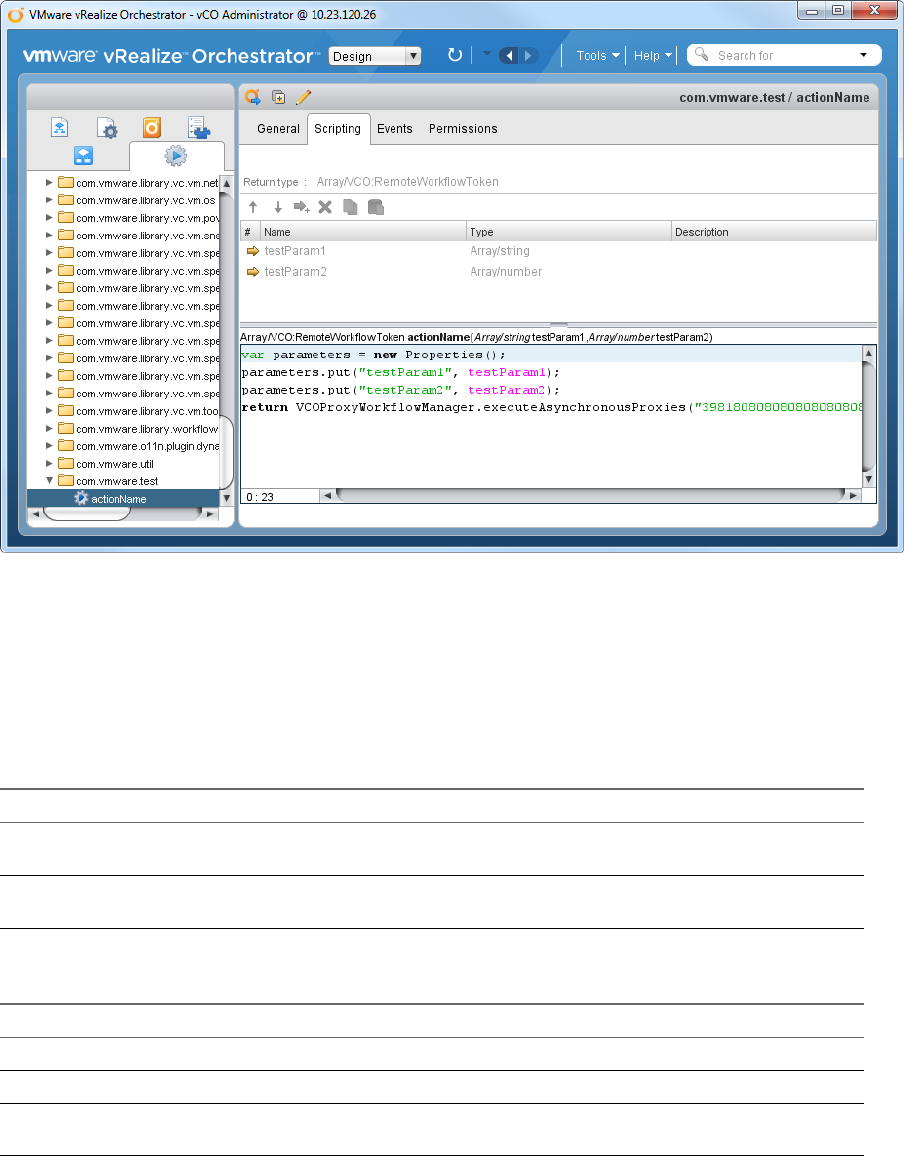The height and width of the screenshot is (1156, 904).
Task: Click the script editor scroll-right arrow
Action: (854, 495)
